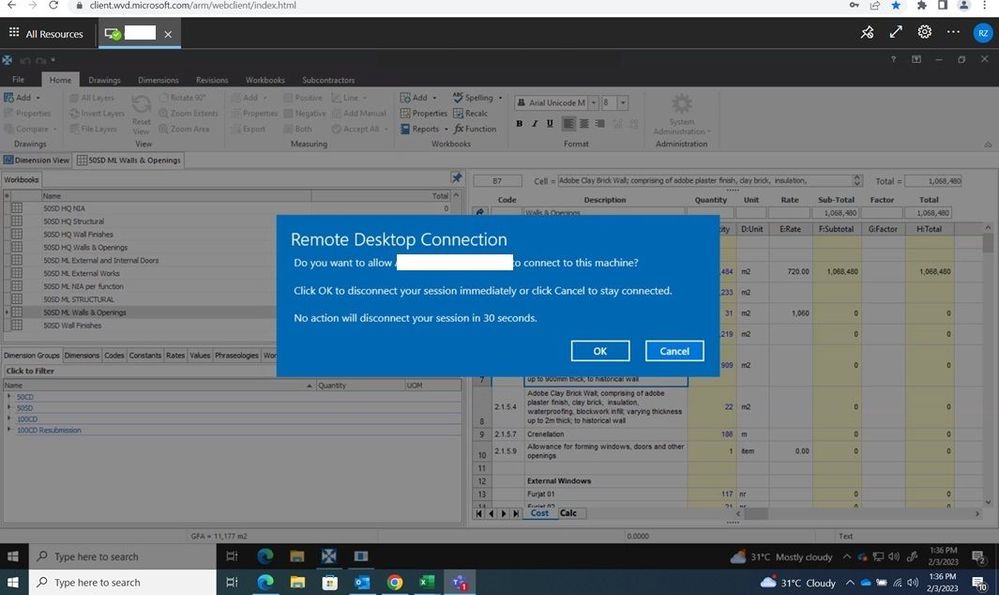Open Excel from the taskbar
The image size is (999, 595).
pyautogui.click(x=426, y=582)
